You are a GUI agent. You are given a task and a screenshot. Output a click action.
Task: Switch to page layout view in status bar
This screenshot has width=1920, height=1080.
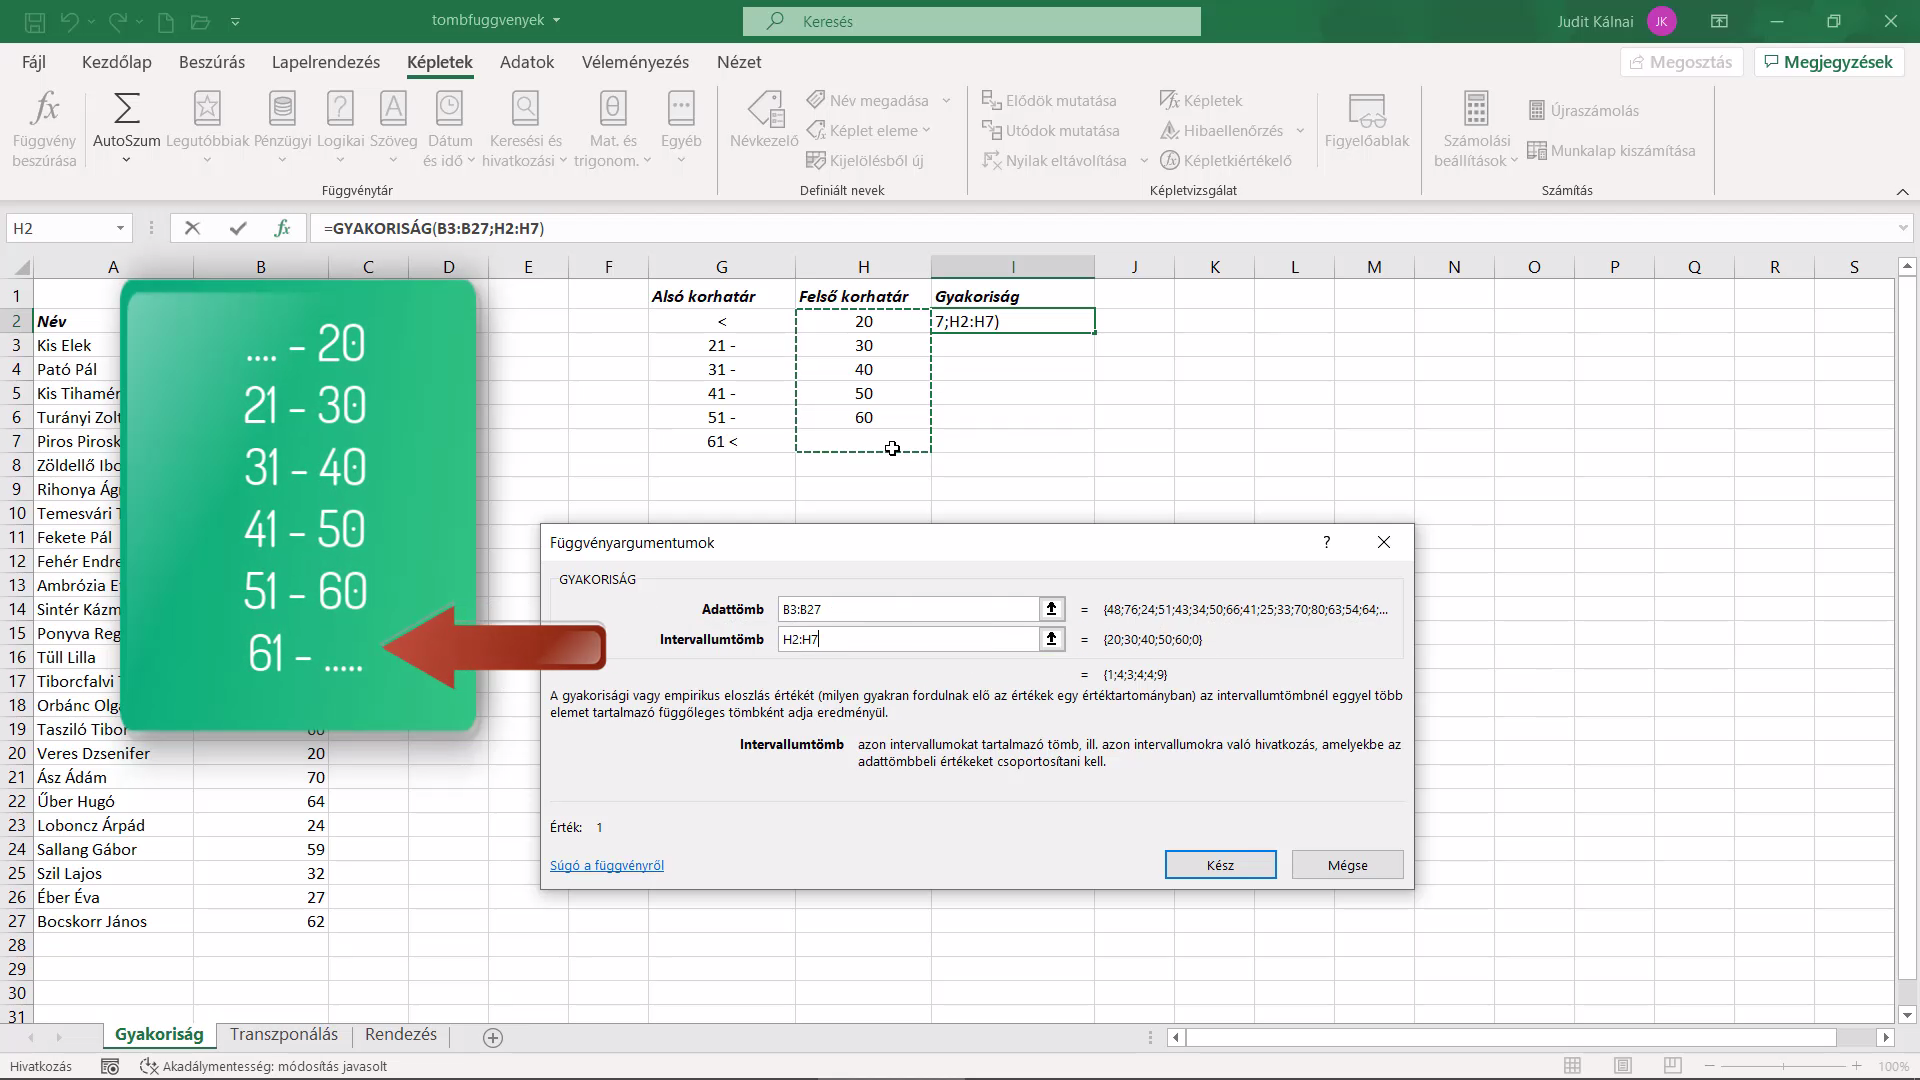click(x=1623, y=1066)
